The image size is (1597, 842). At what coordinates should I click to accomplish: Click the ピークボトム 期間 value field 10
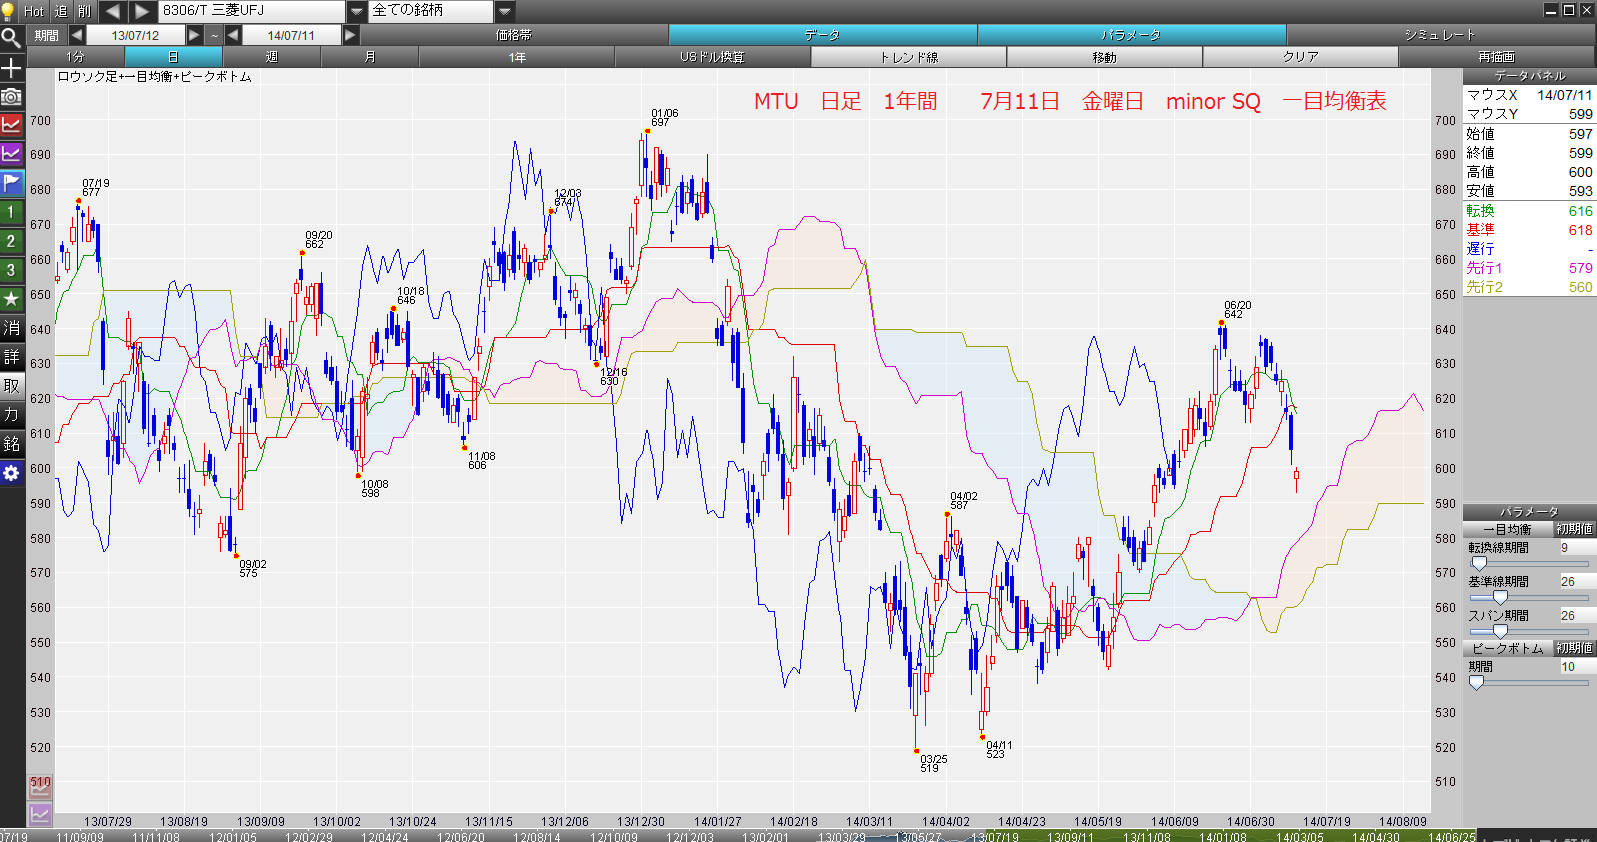click(1577, 666)
